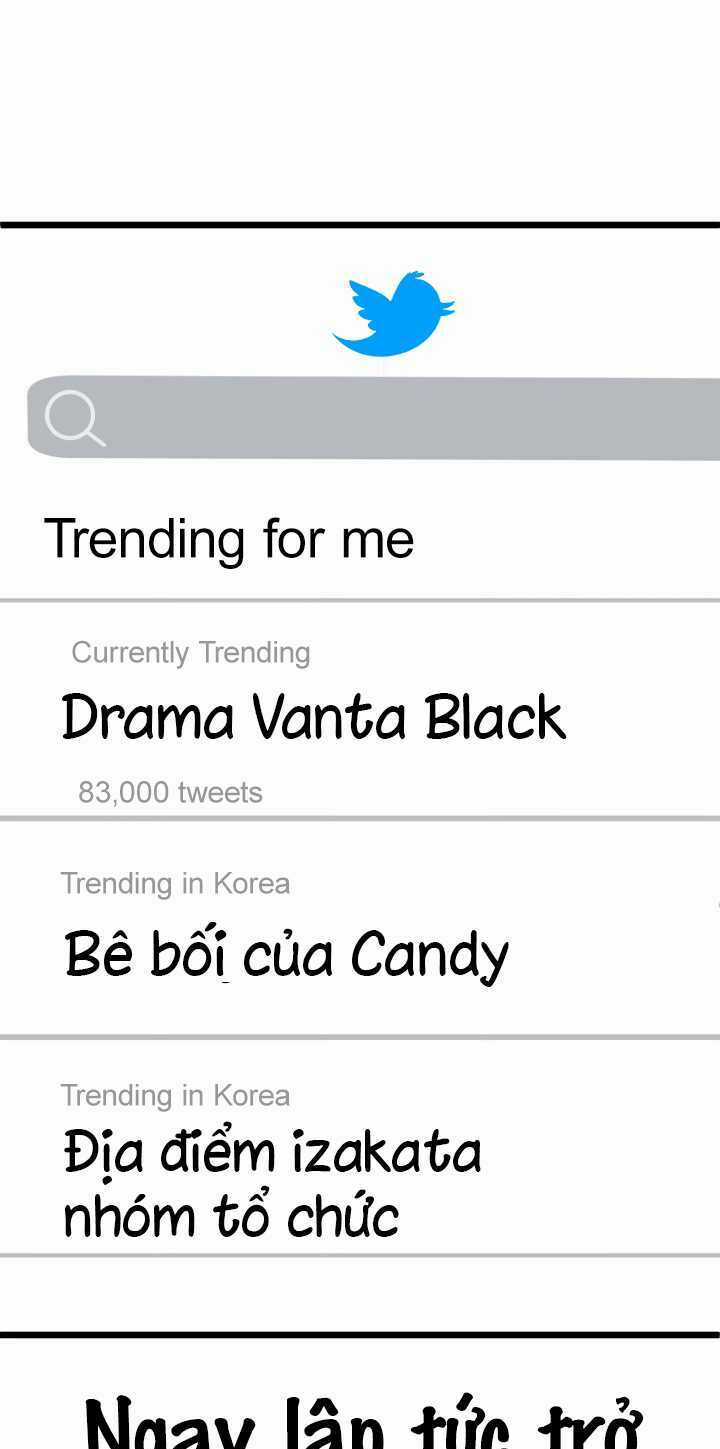Focus the gray search bar field
Image resolution: width=720 pixels, height=1449 pixels.
click(x=400, y=417)
